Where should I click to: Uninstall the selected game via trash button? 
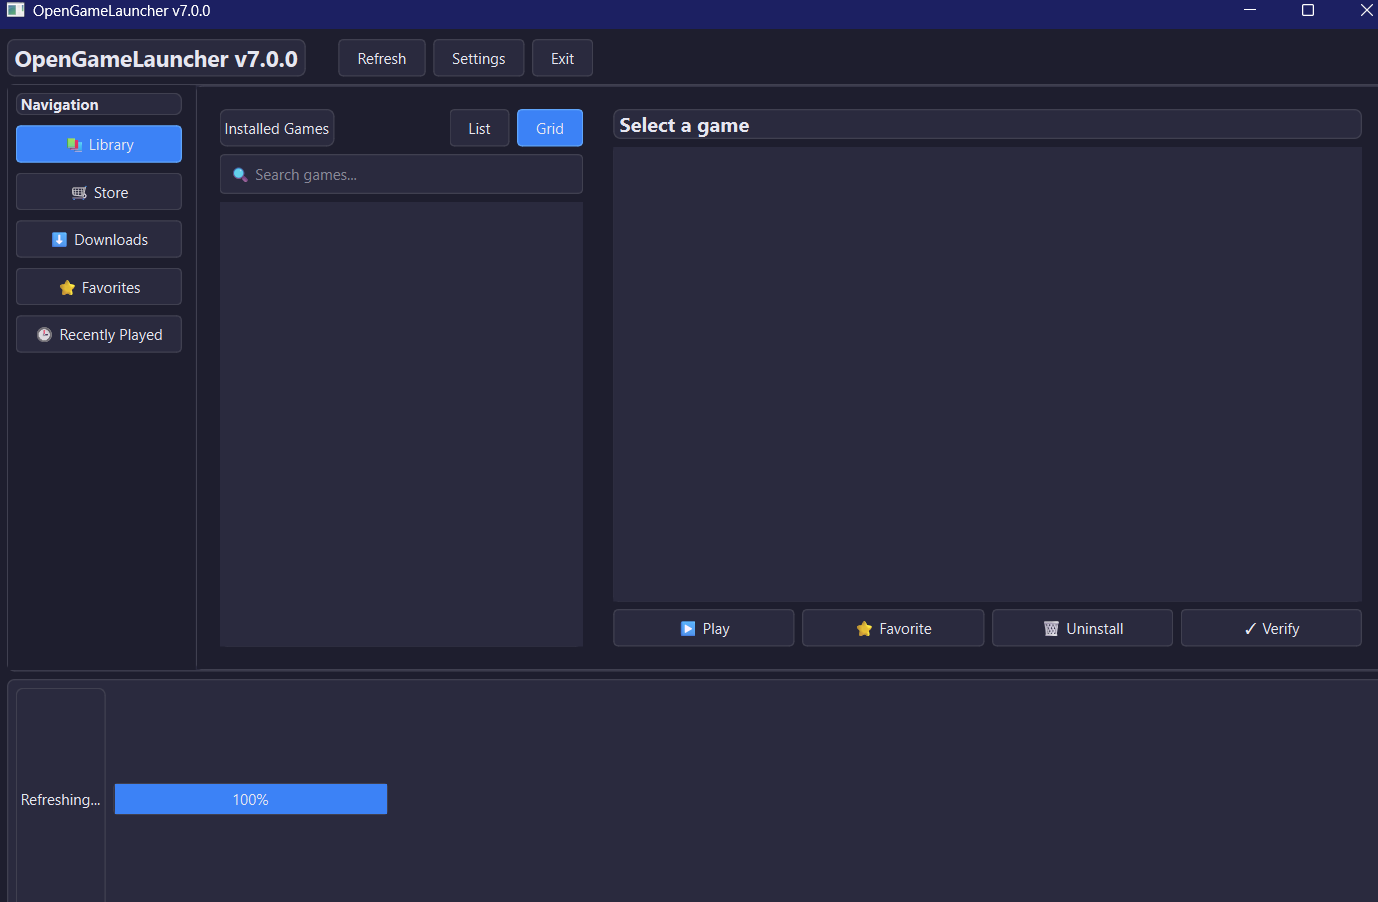(1082, 628)
